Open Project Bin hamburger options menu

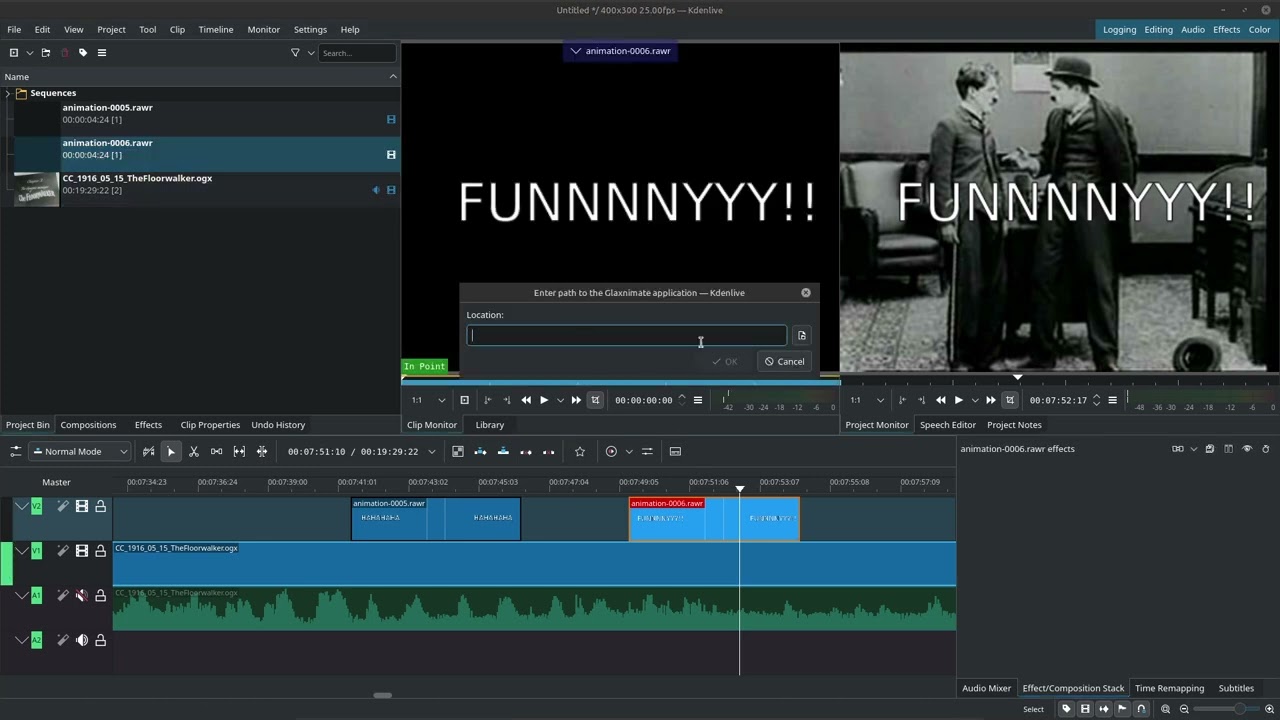[x=101, y=52]
